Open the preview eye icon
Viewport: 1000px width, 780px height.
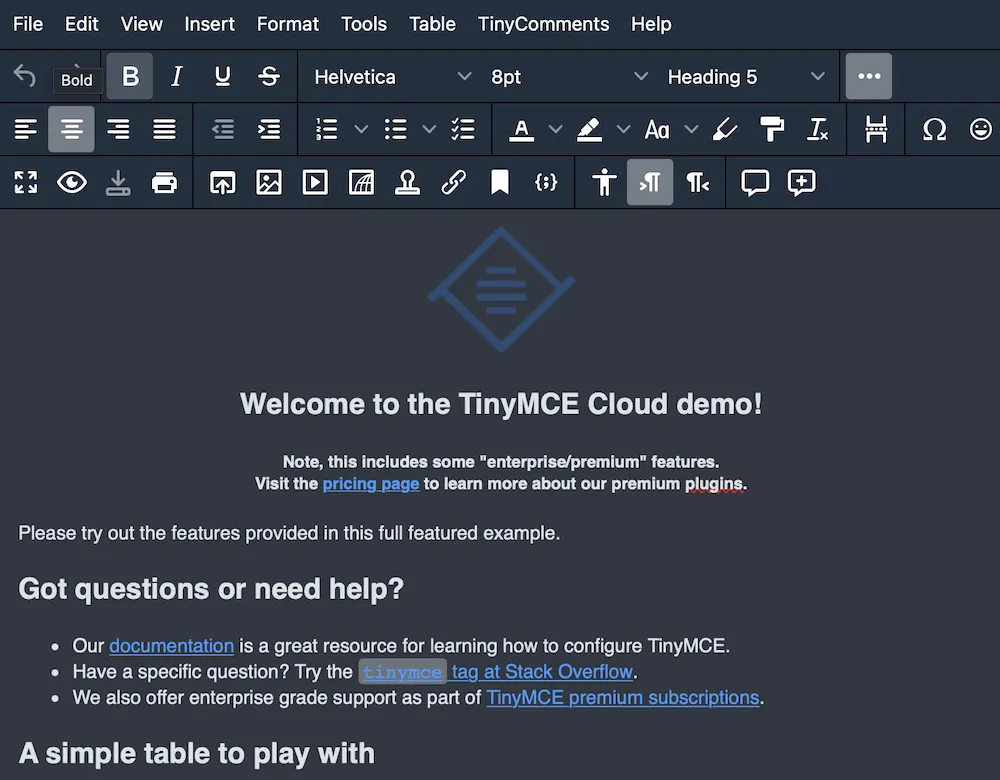[x=71, y=182]
